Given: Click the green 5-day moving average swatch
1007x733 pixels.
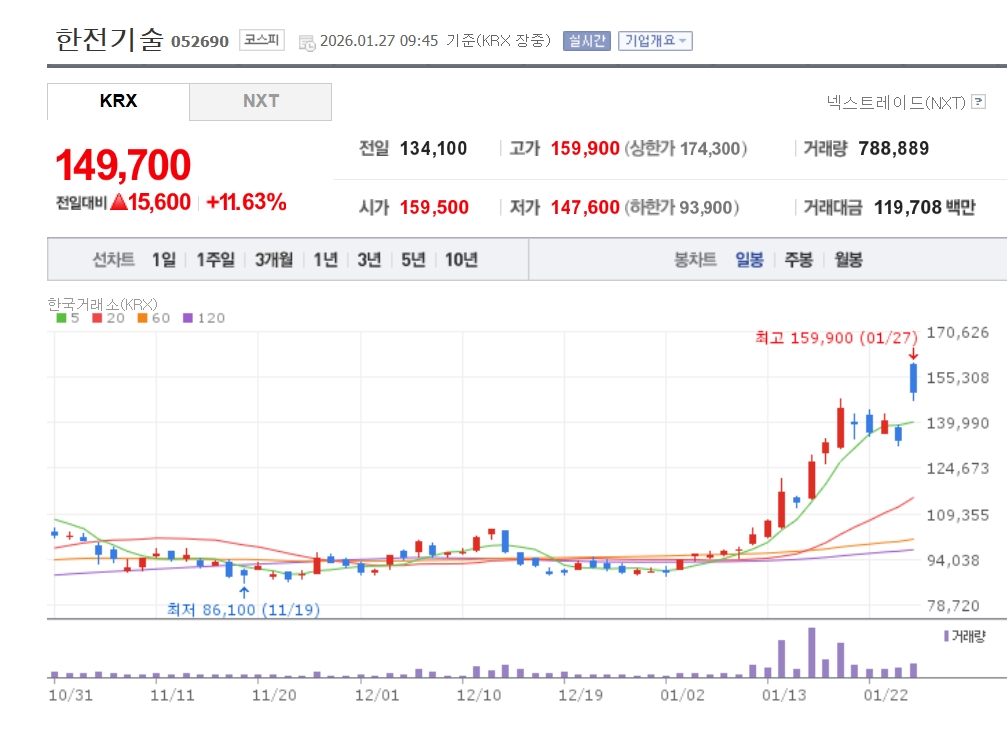Looking at the screenshot, I should 61,318.
